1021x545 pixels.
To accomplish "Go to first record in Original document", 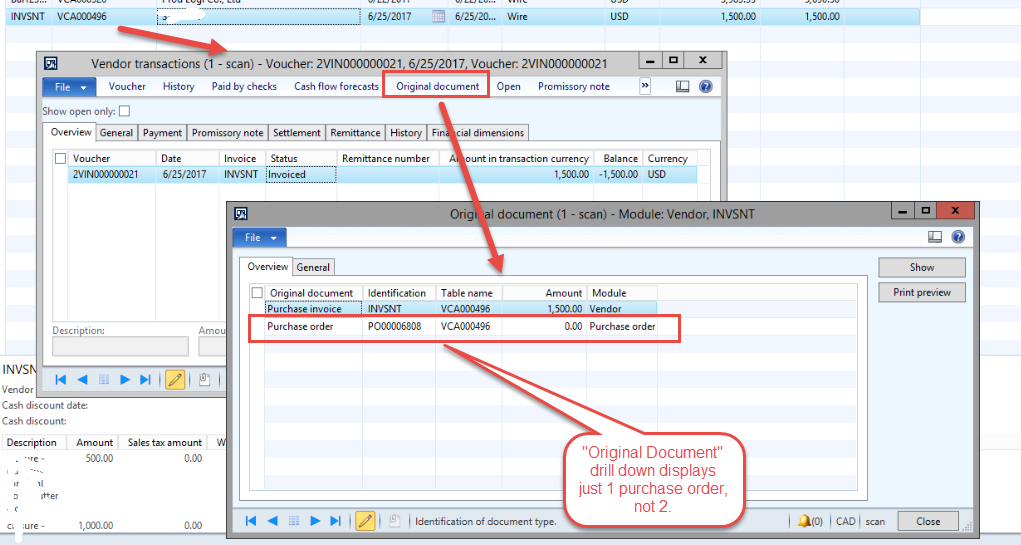I will pyautogui.click(x=251, y=521).
